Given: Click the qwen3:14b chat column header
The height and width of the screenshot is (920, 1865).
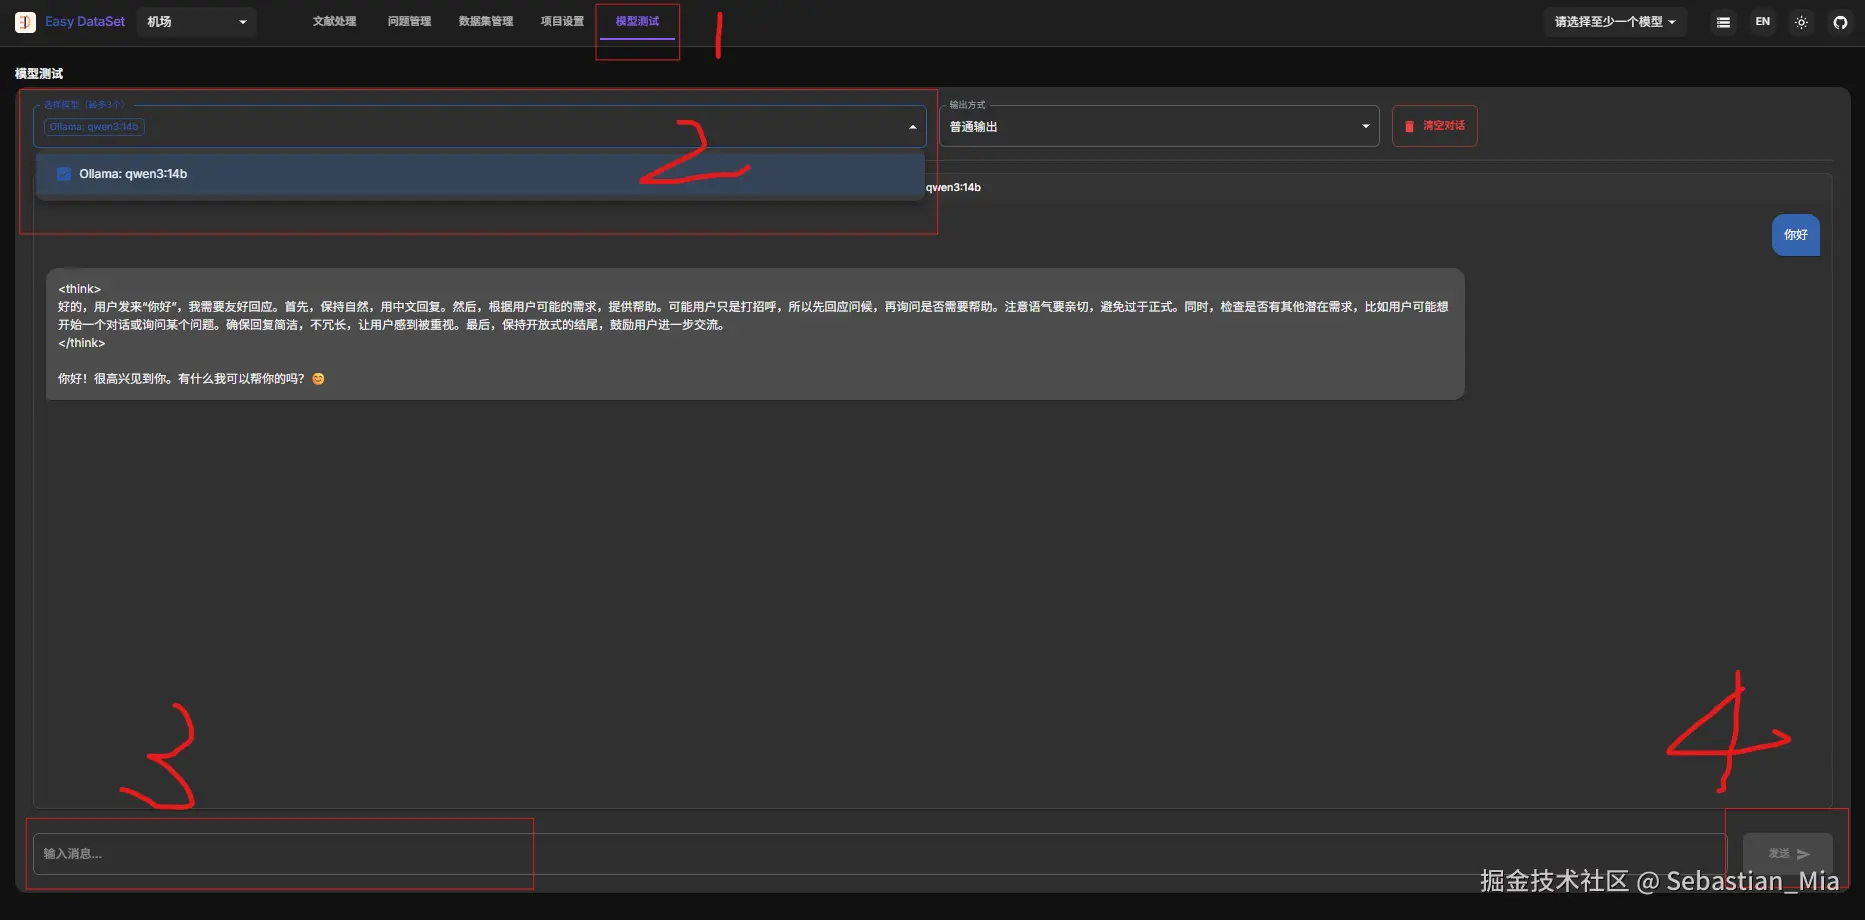Looking at the screenshot, I should point(953,188).
